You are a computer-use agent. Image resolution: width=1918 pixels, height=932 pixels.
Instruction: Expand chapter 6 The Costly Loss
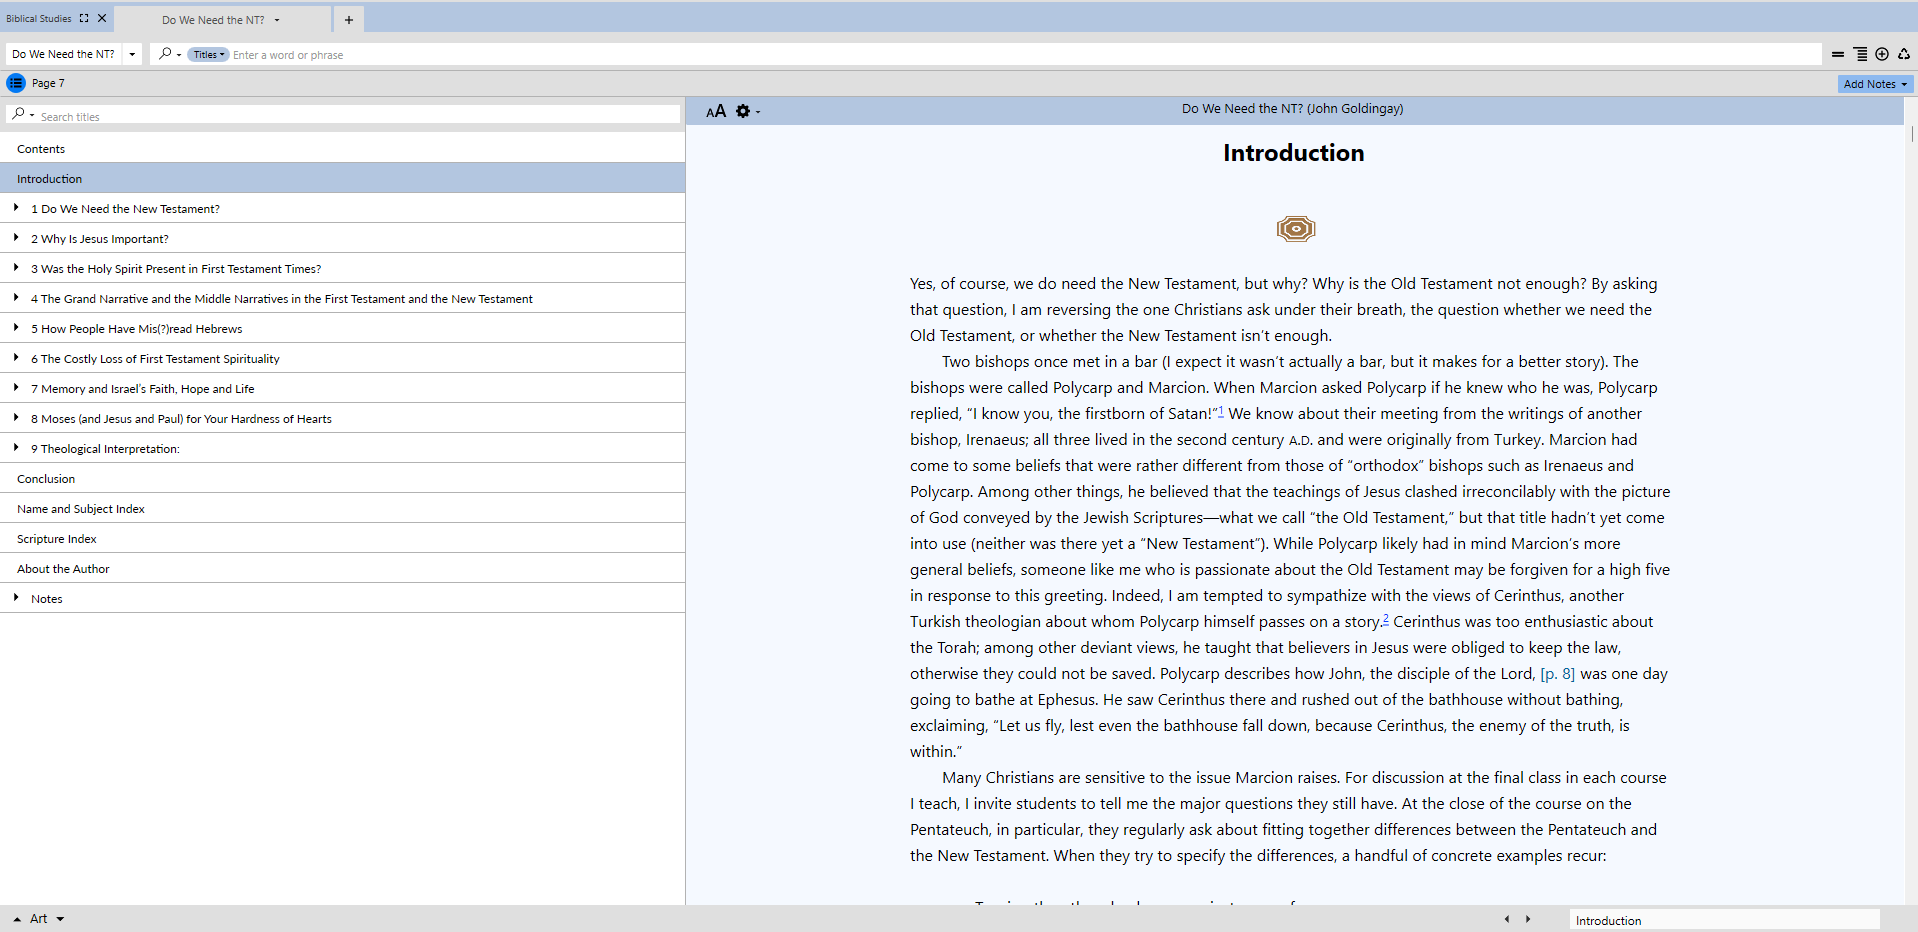16,358
